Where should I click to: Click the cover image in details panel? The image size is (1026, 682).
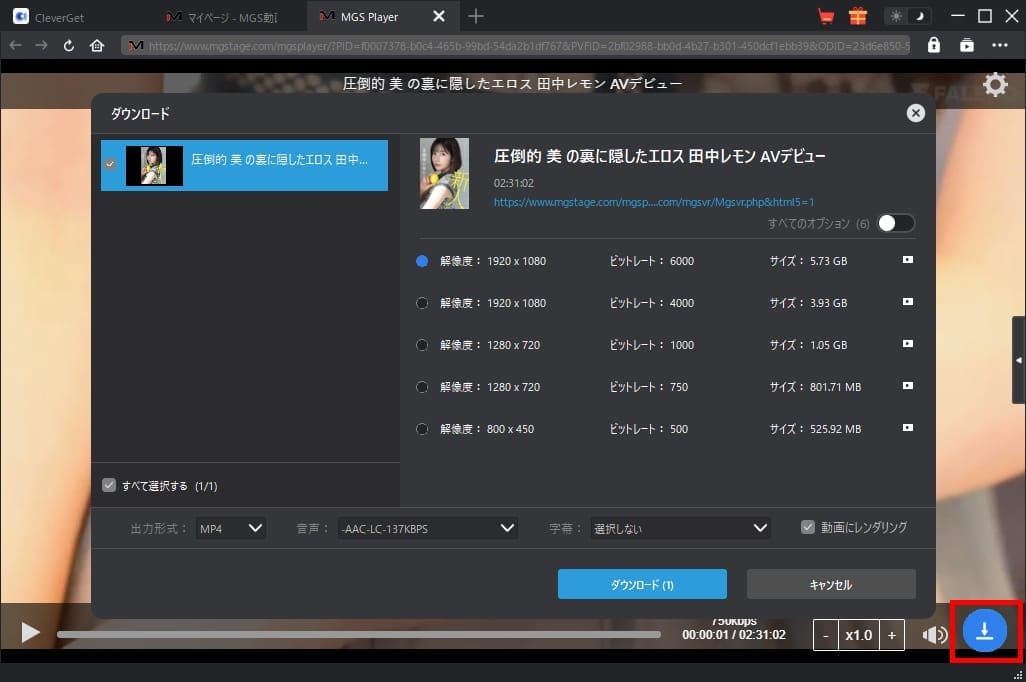click(x=444, y=173)
